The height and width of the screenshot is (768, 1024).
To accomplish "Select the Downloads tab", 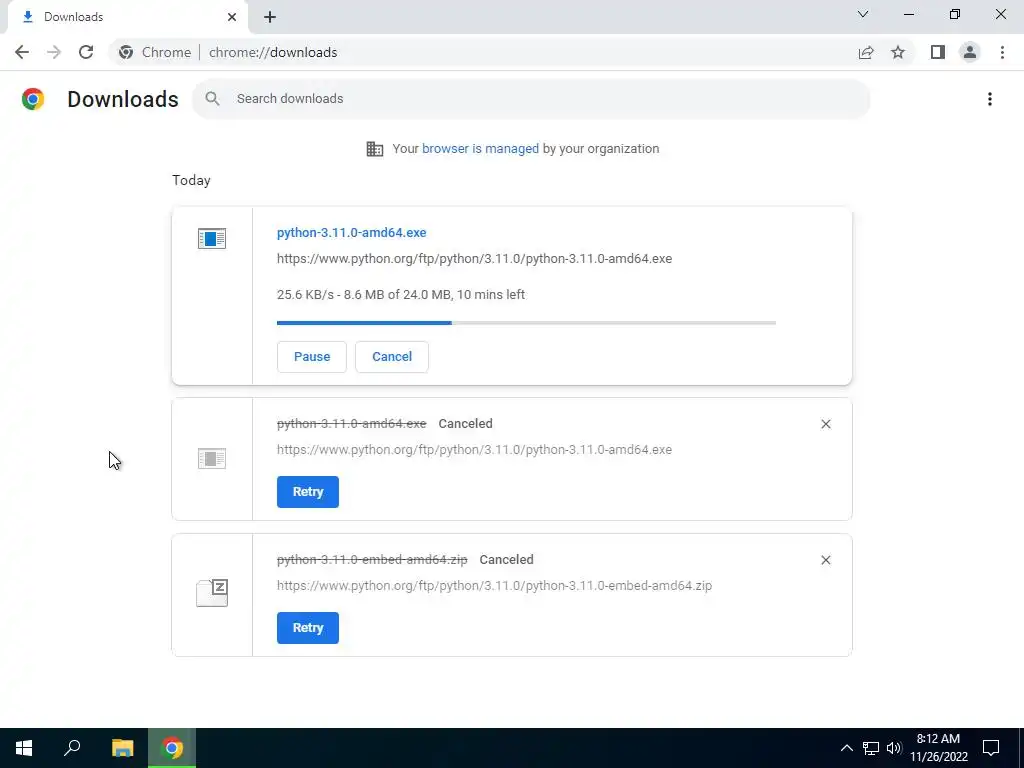I will click(x=127, y=17).
